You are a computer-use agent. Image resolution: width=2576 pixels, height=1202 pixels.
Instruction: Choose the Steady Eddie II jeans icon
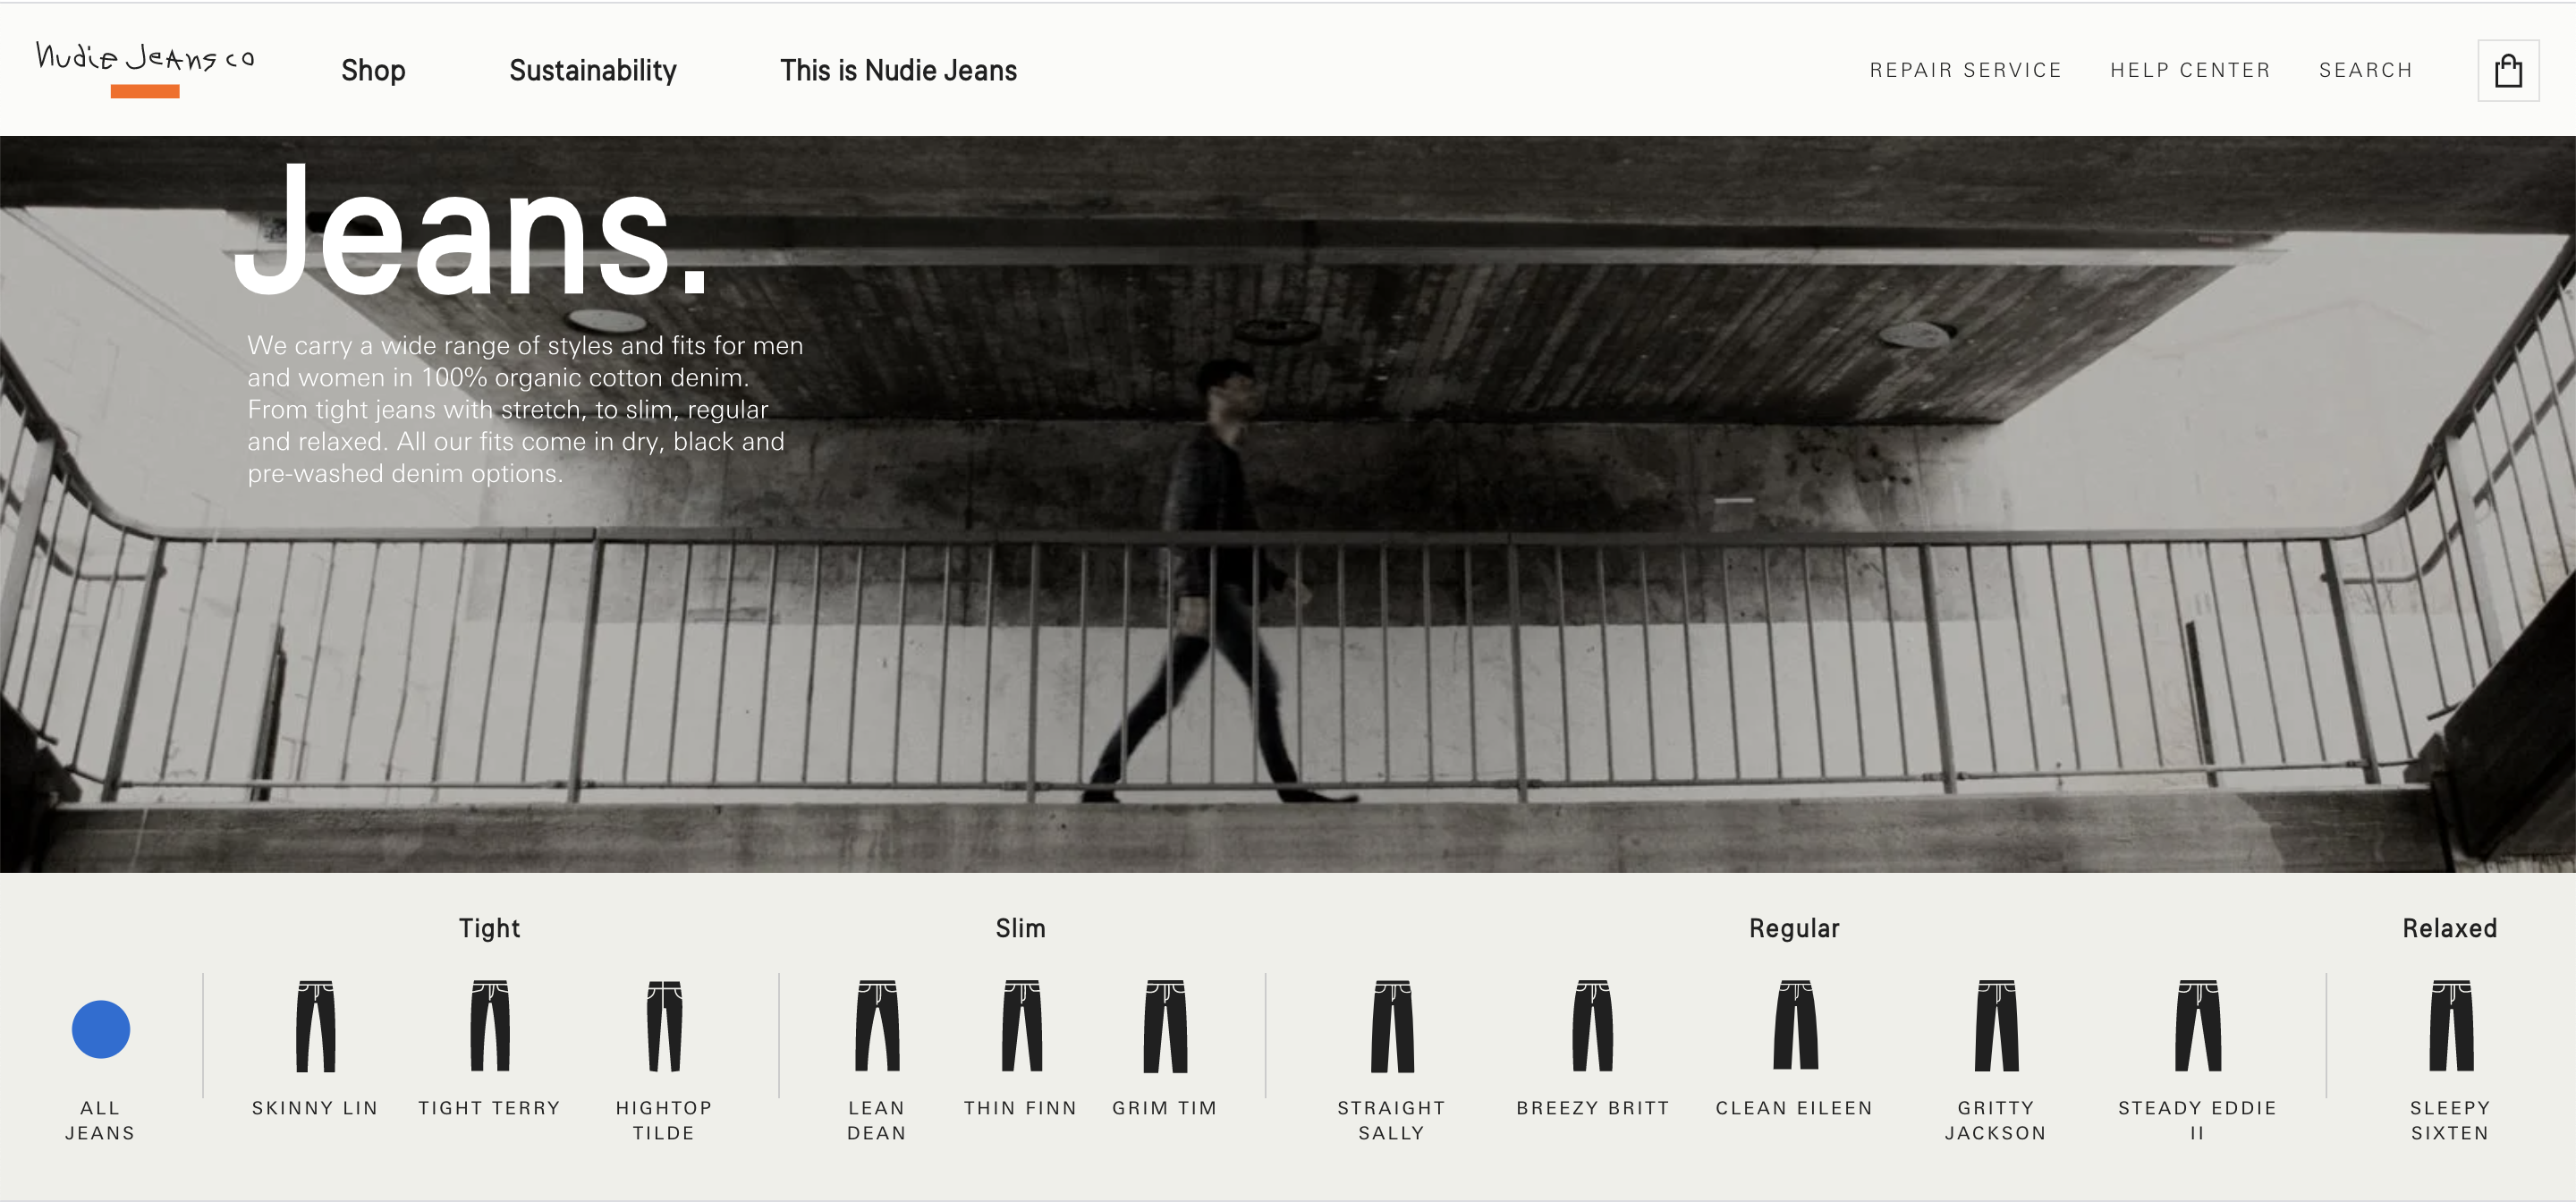click(x=2198, y=1026)
